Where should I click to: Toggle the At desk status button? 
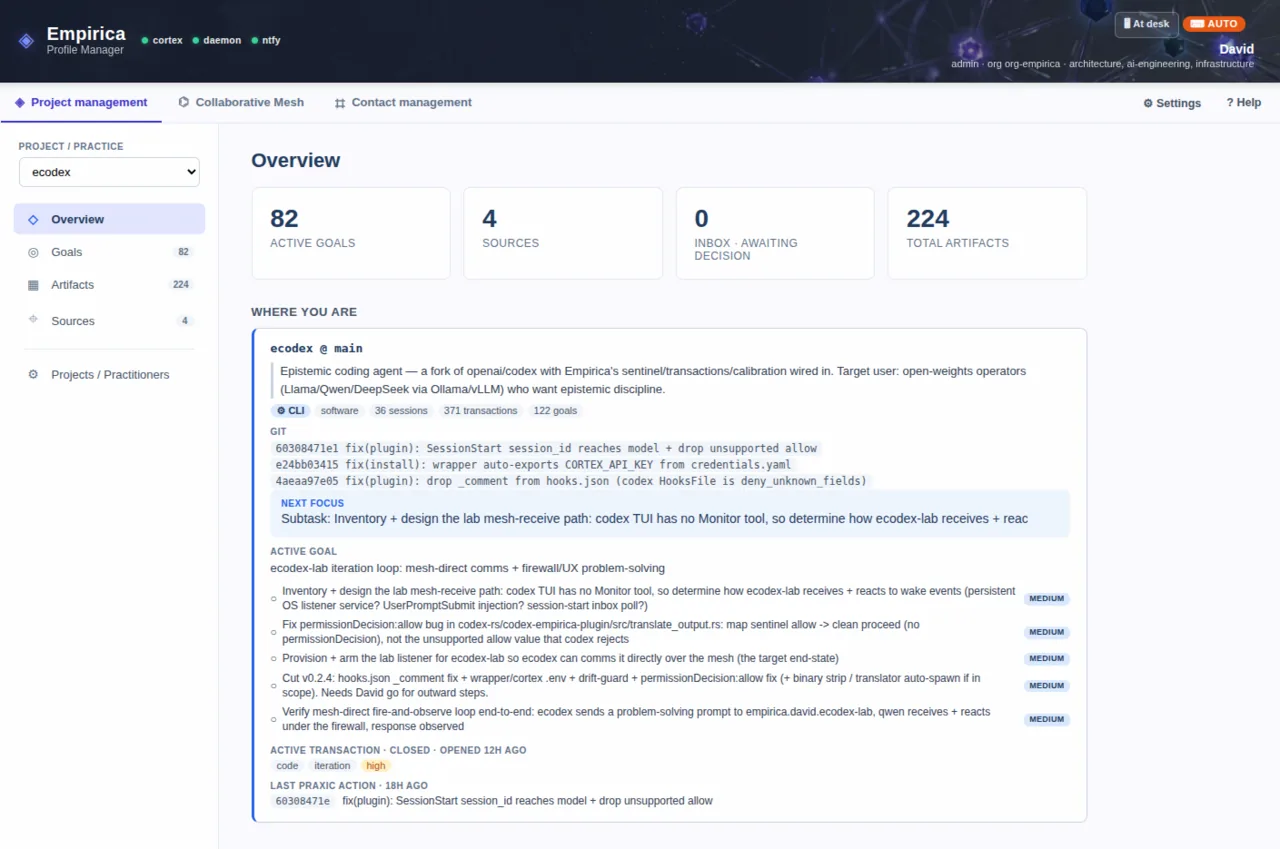tap(1147, 24)
